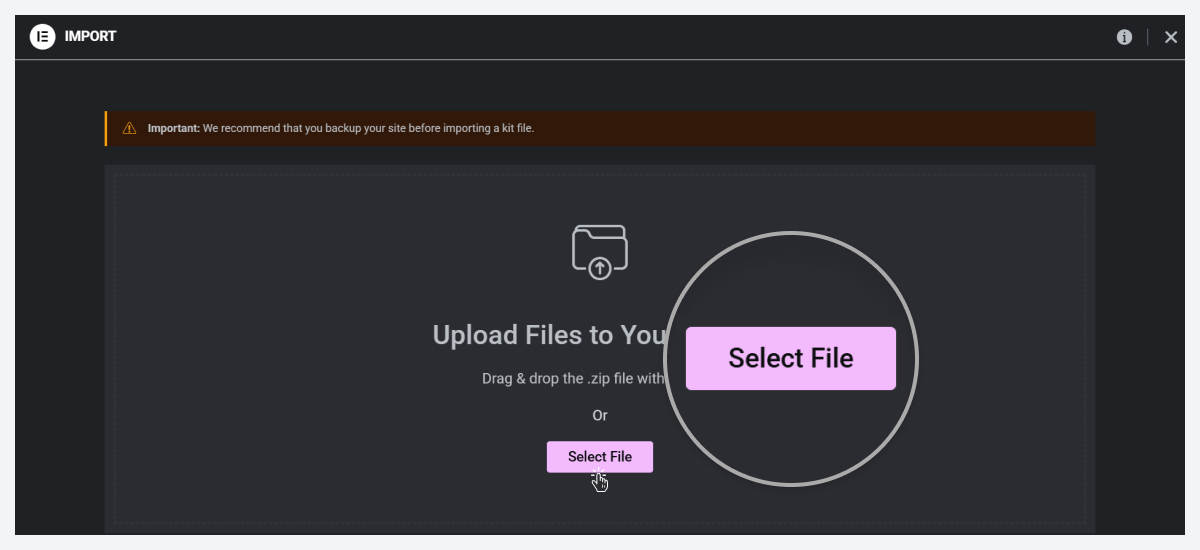The height and width of the screenshot is (550, 1200).
Task: Open the info icon in the header
Action: (x=1124, y=37)
